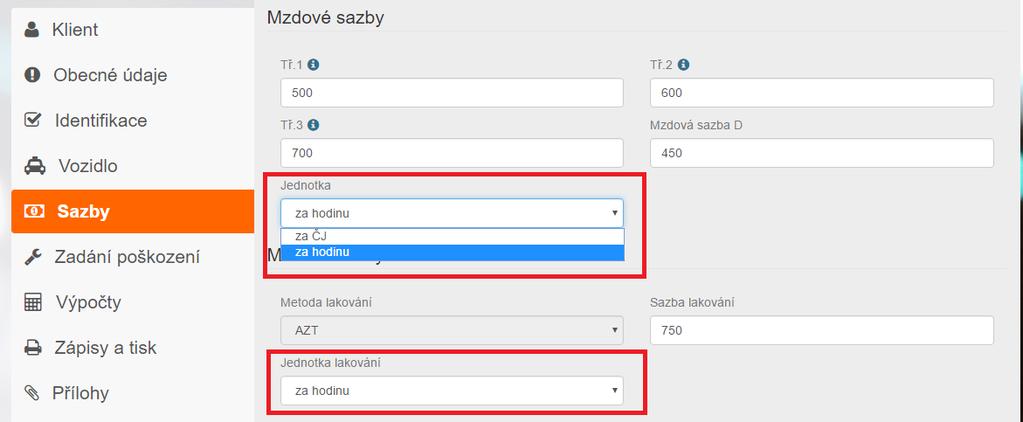Screen dimensions: 1023x422
Task: Open the Sazby menu item
Action: click(x=132, y=211)
